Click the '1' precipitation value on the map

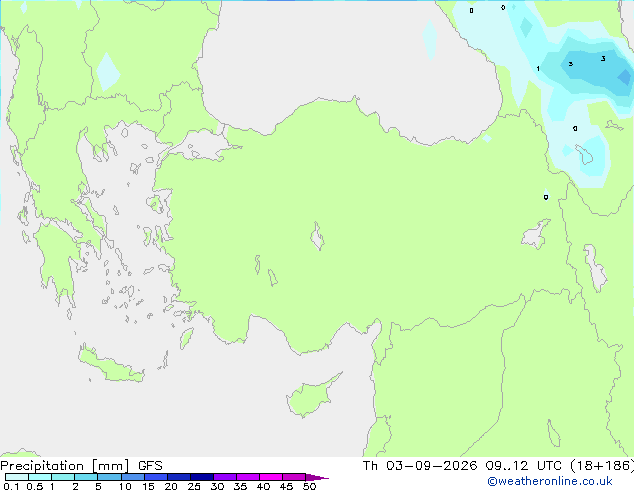[538, 68]
